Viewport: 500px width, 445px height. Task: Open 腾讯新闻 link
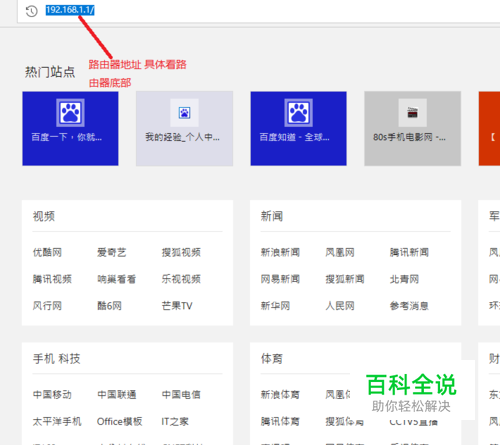409,252
